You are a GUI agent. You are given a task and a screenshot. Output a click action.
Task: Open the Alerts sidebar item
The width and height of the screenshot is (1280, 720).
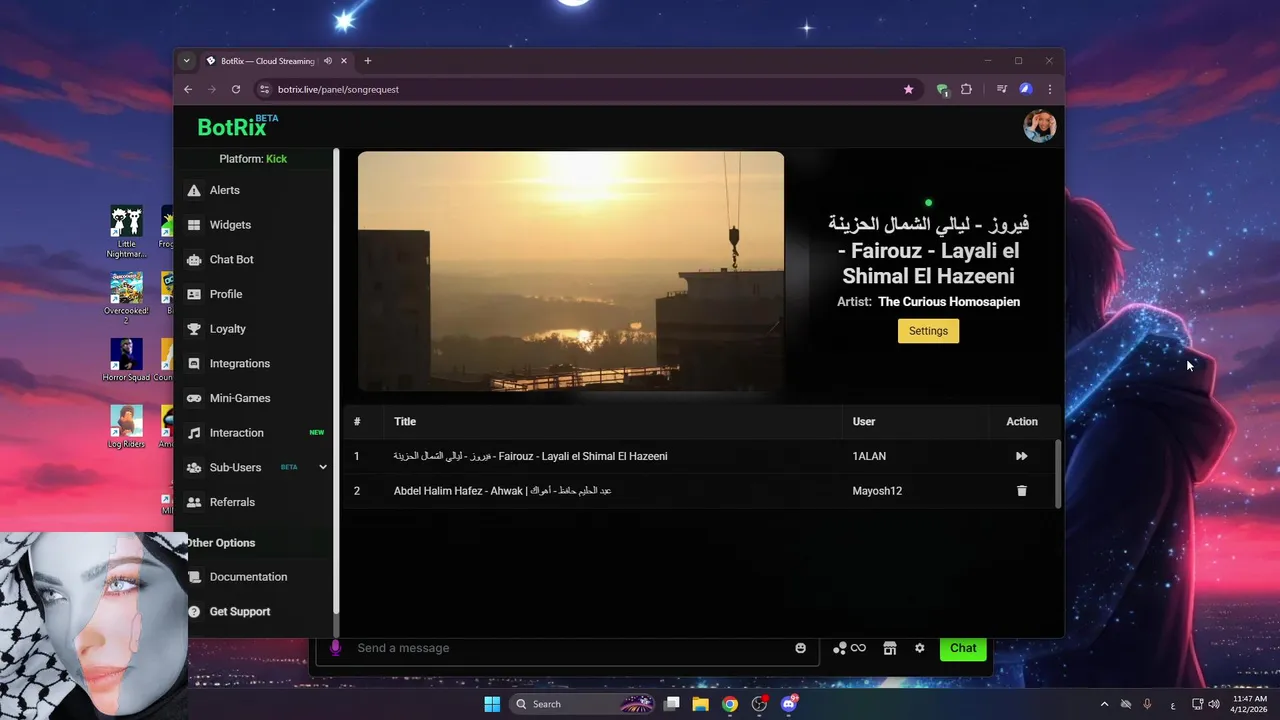pos(255,190)
